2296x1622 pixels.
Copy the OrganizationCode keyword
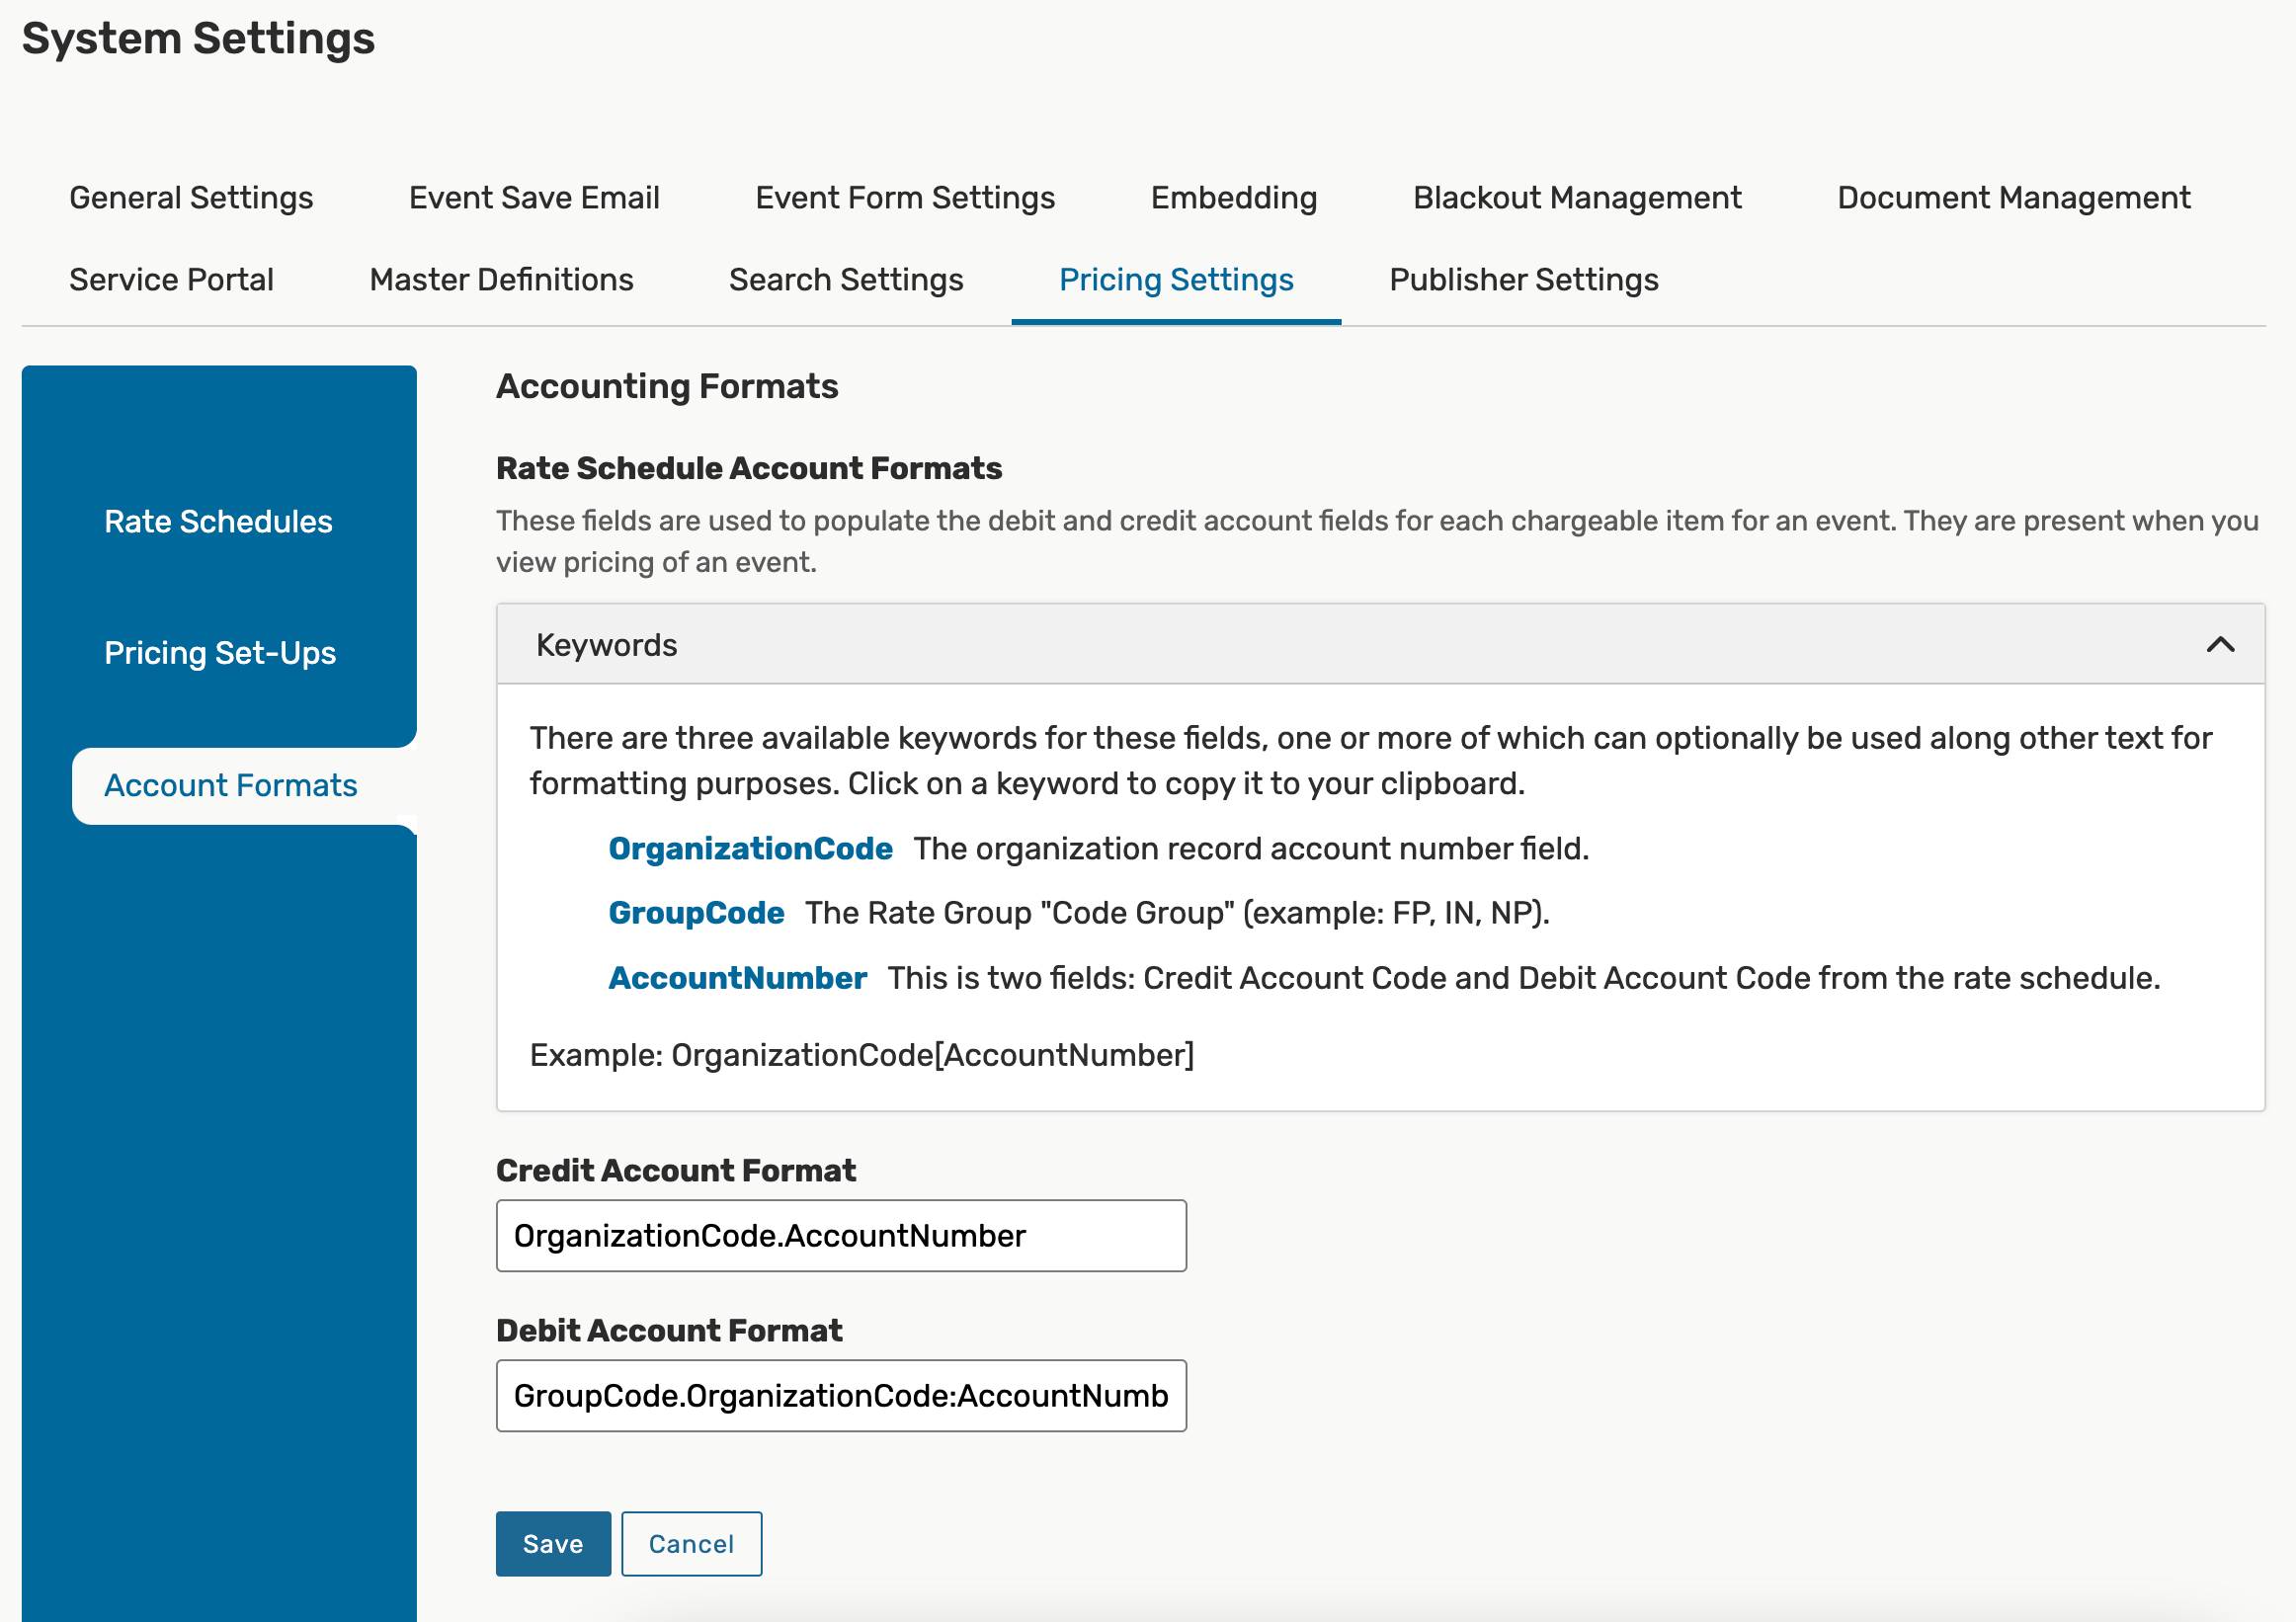(x=750, y=848)
